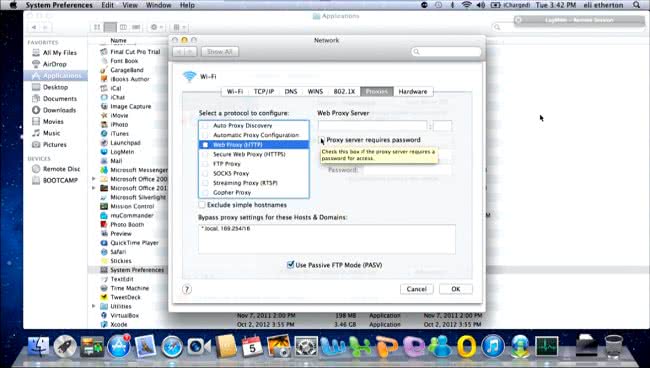Switch to the DNS tab
This screenshot has height=368, width=650.
click(x=291, y=92)
